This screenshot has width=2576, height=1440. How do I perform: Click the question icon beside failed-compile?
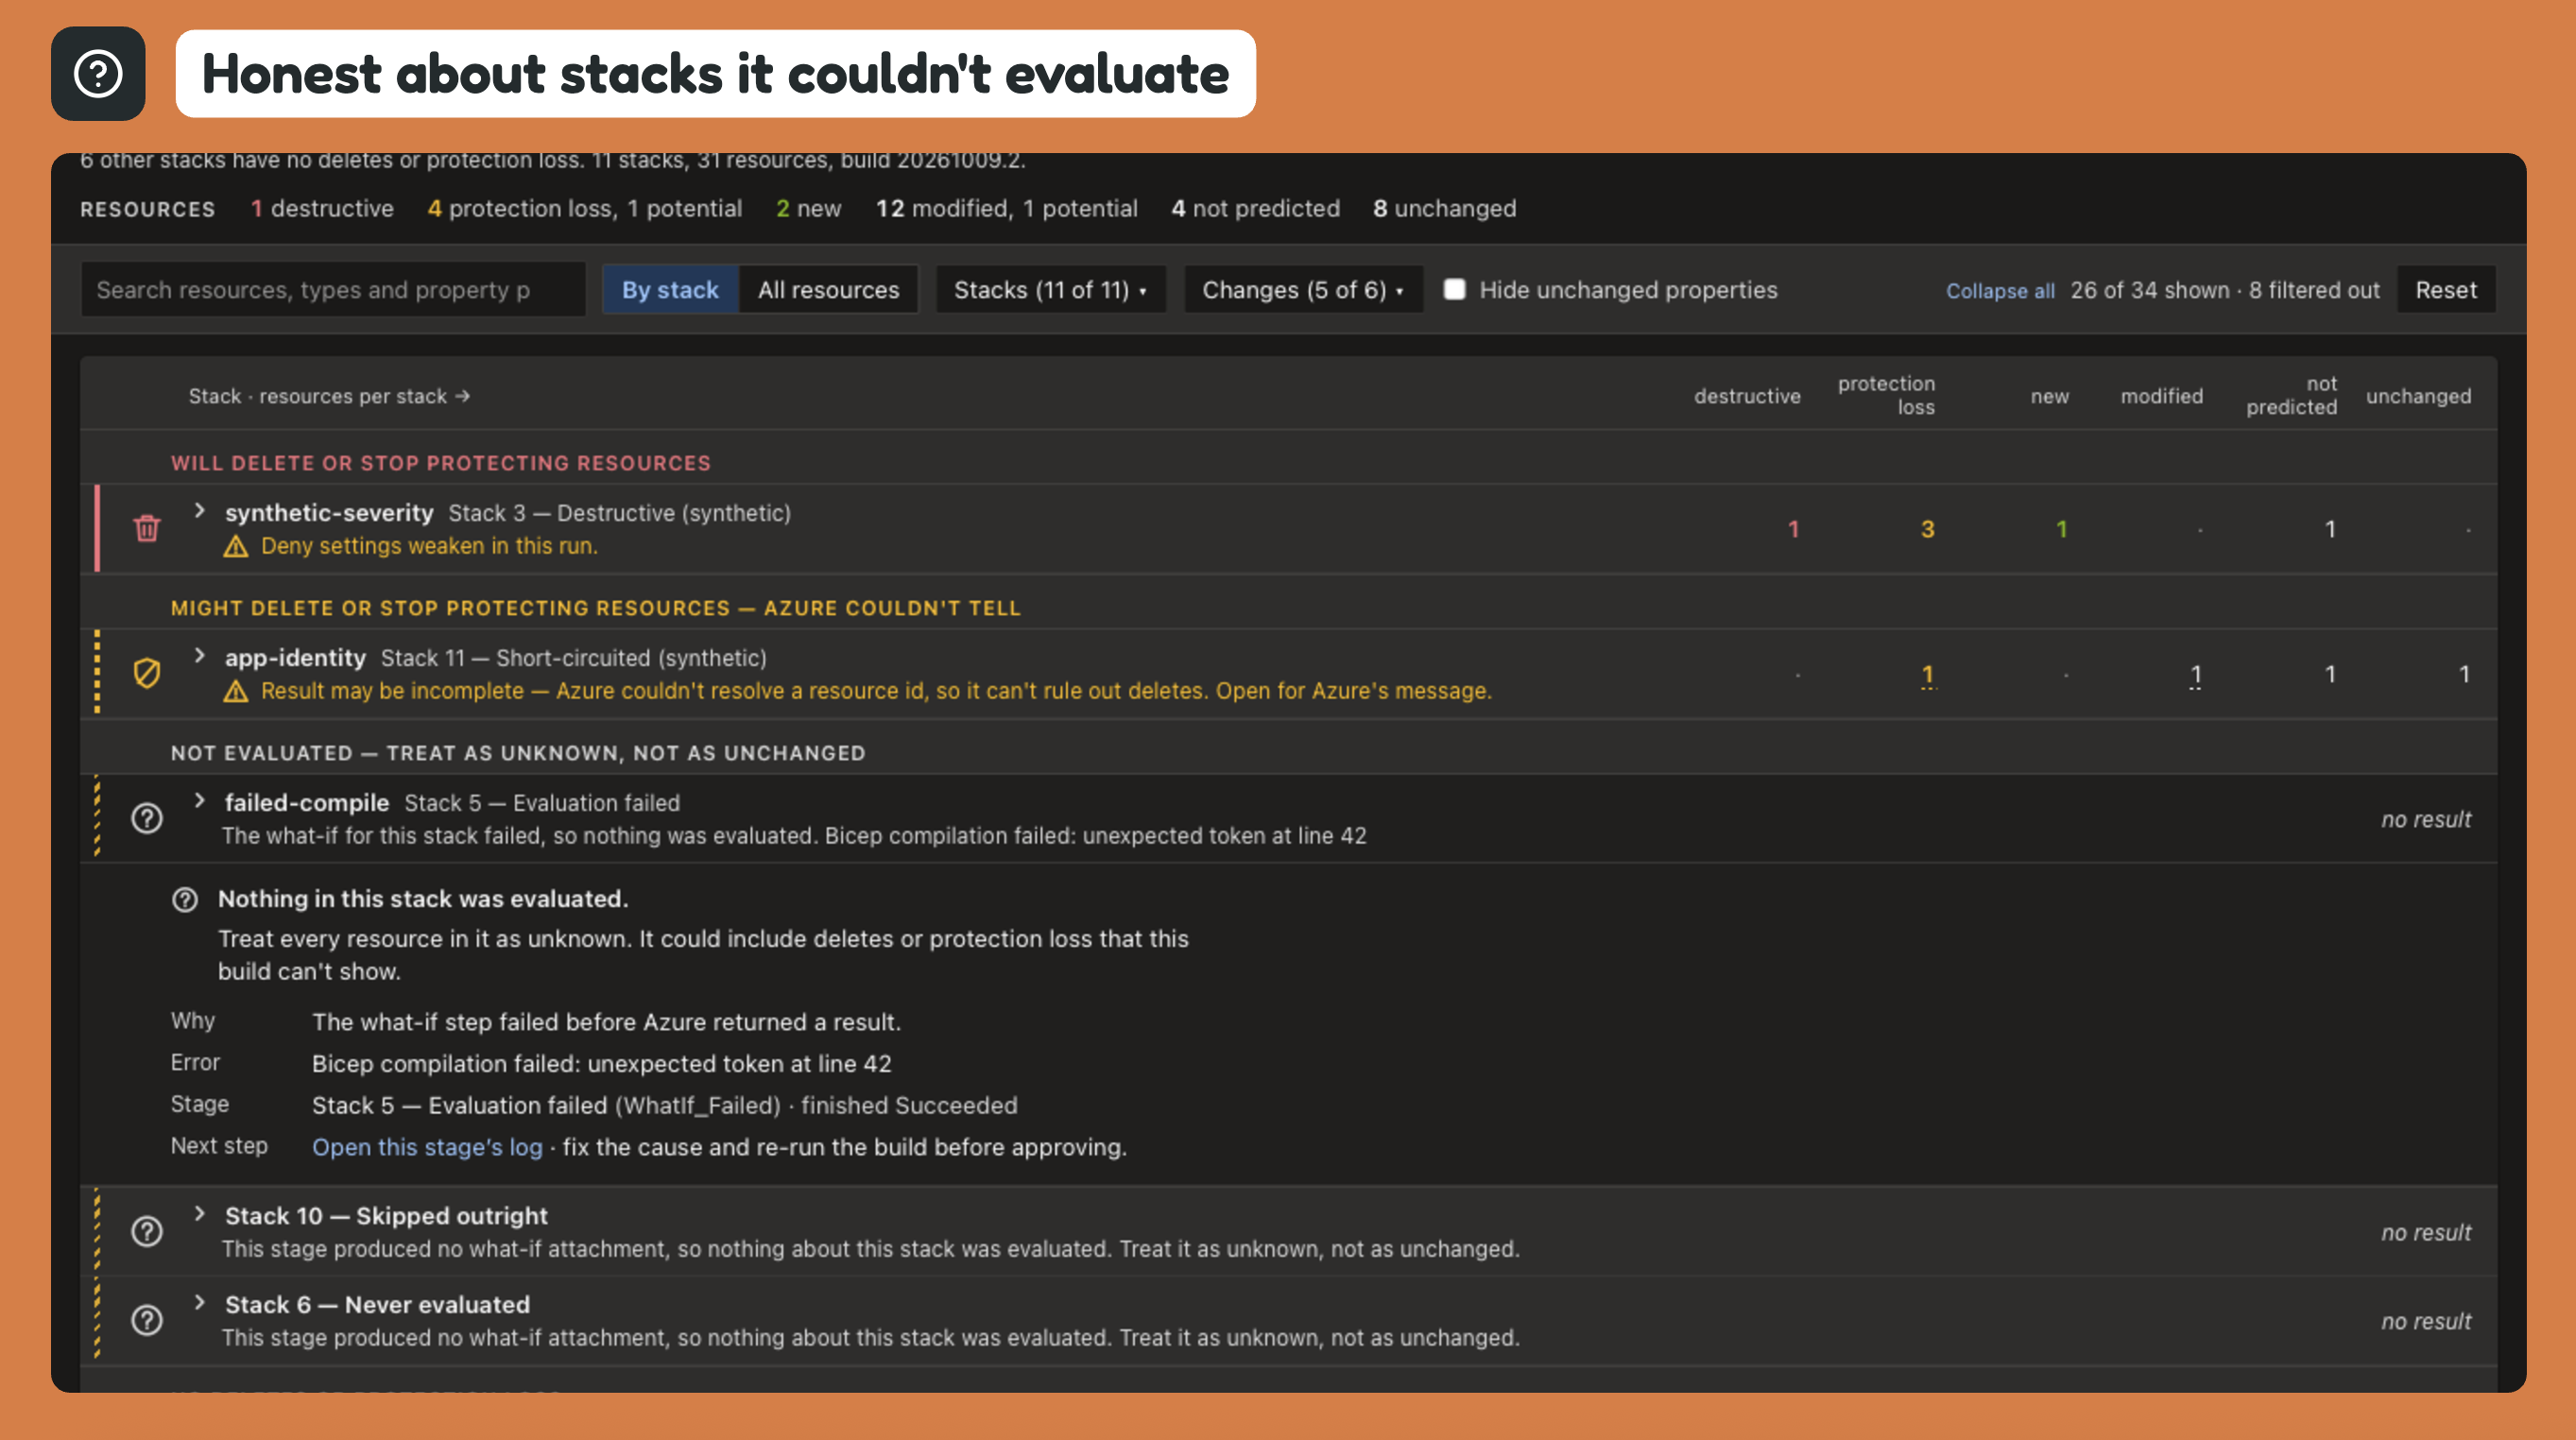(x=147, y=818)
